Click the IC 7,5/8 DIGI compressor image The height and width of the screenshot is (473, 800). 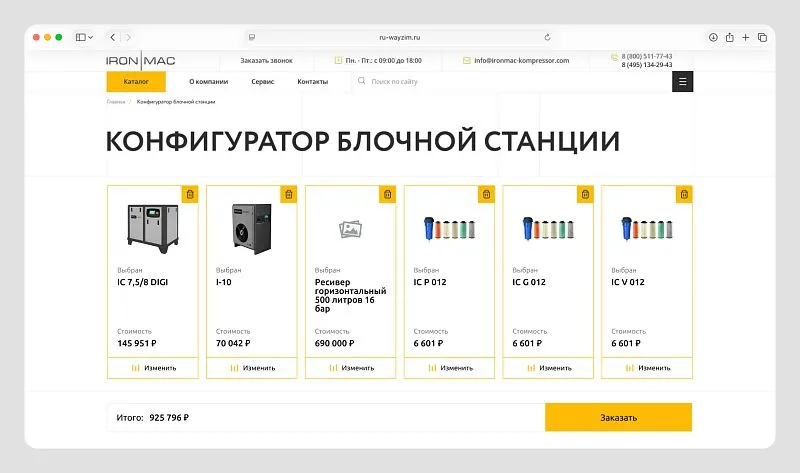(x=153, y=228)
